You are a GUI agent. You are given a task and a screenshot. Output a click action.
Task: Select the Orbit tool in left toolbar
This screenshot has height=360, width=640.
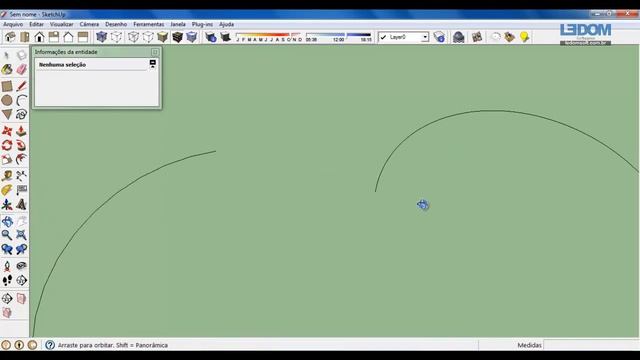[7, 221]
